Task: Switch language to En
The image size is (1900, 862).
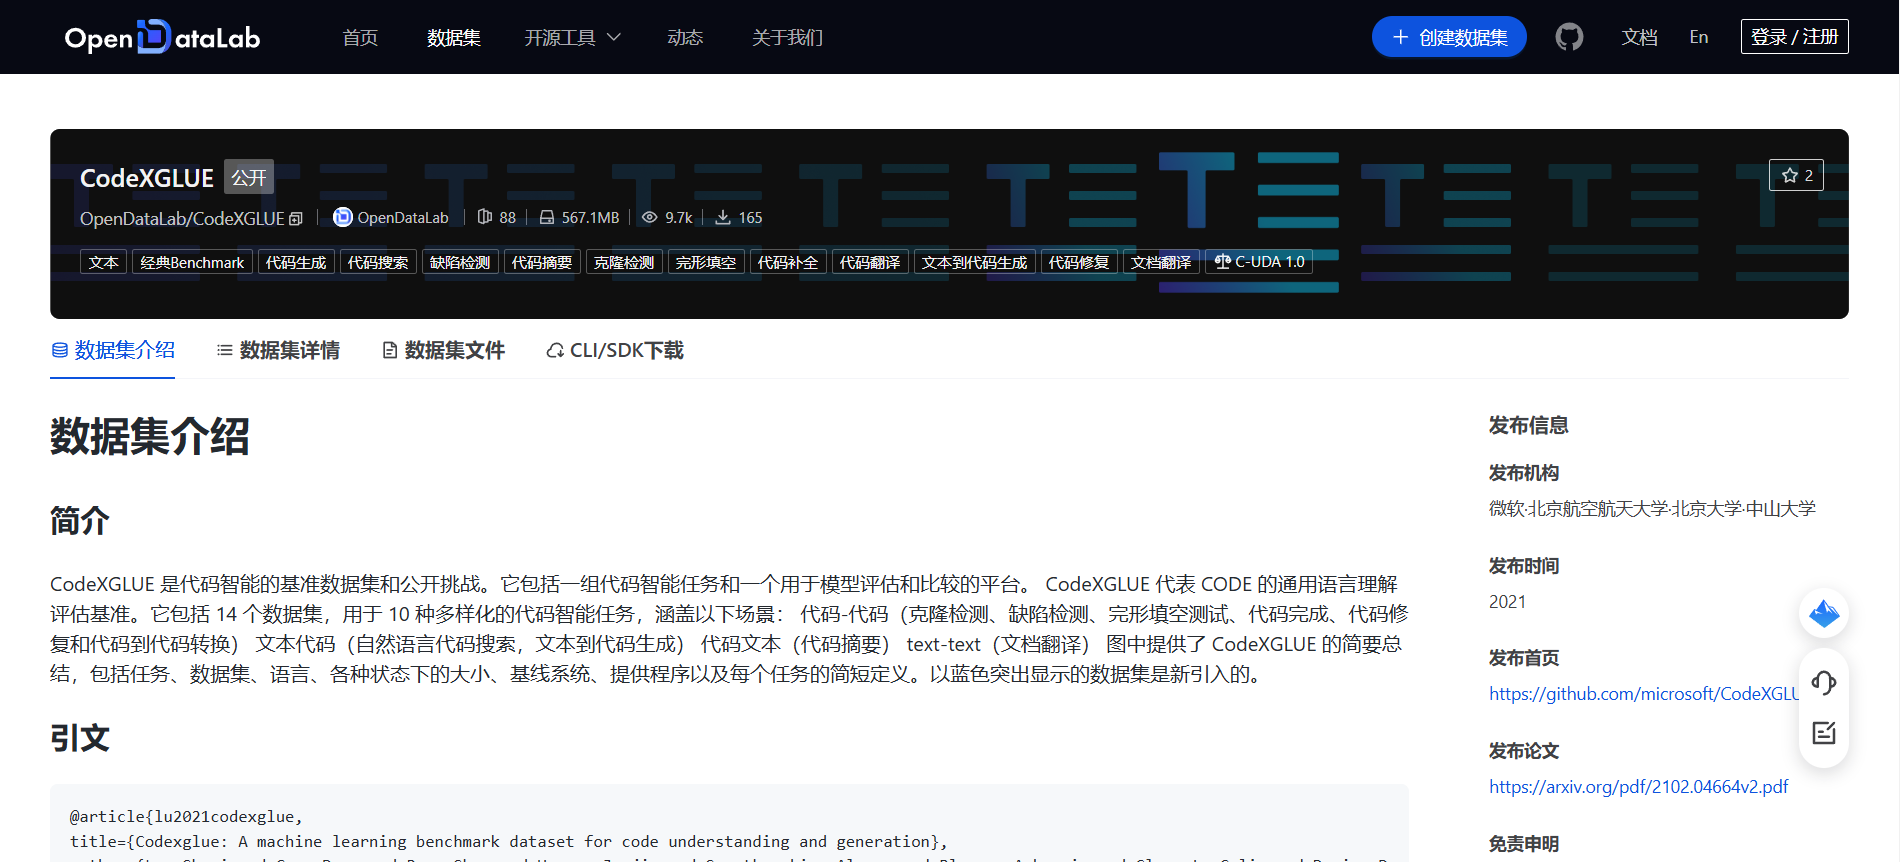Action: coord(1699,37)
